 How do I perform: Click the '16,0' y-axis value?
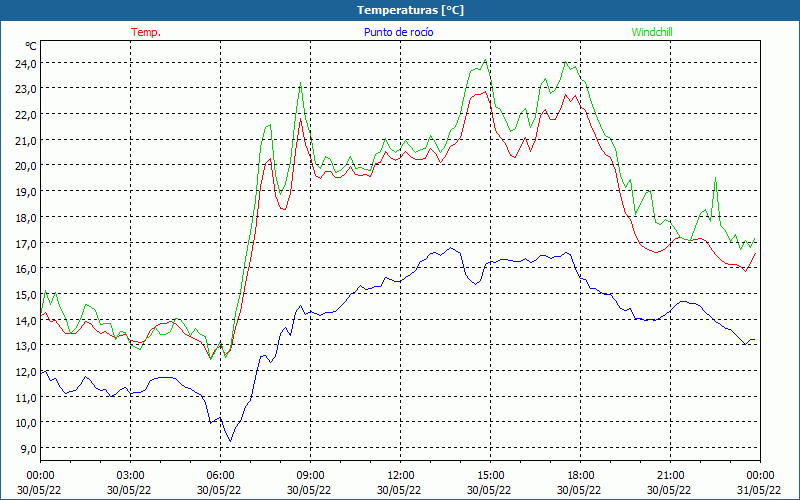(x=26, y=268)
